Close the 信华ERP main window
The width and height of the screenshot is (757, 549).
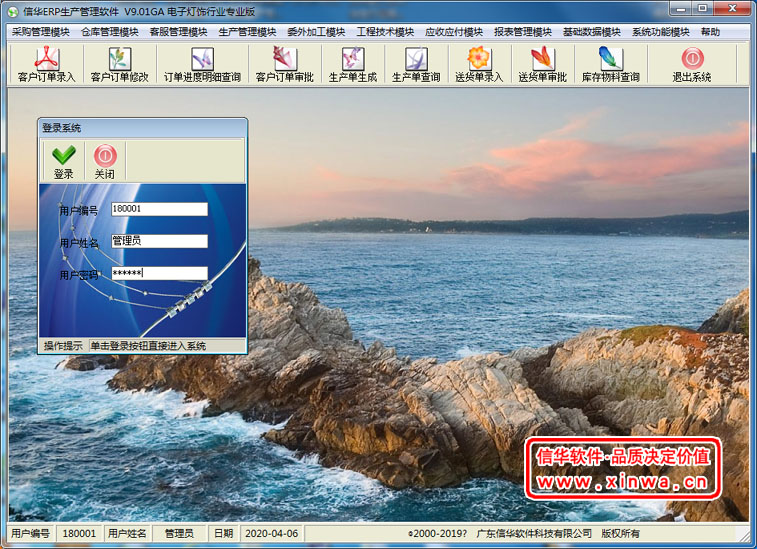coord(732,8)
